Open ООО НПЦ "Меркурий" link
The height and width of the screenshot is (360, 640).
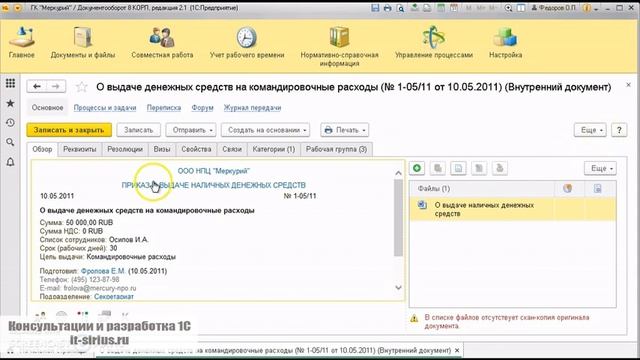point(213,171)
